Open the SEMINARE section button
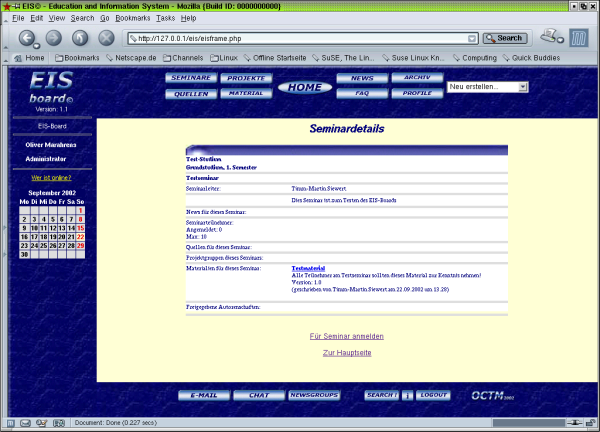 [x=190, y=77]
